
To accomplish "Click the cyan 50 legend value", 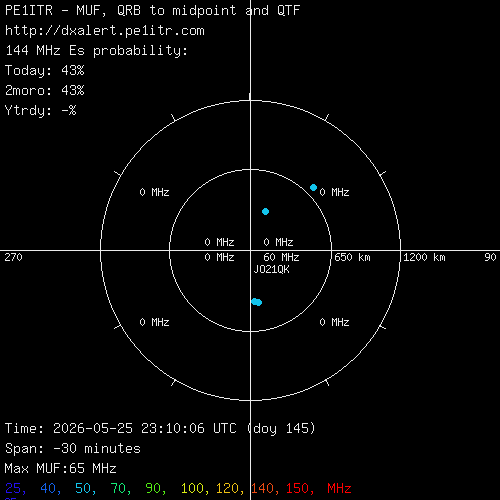I will 85,489.
